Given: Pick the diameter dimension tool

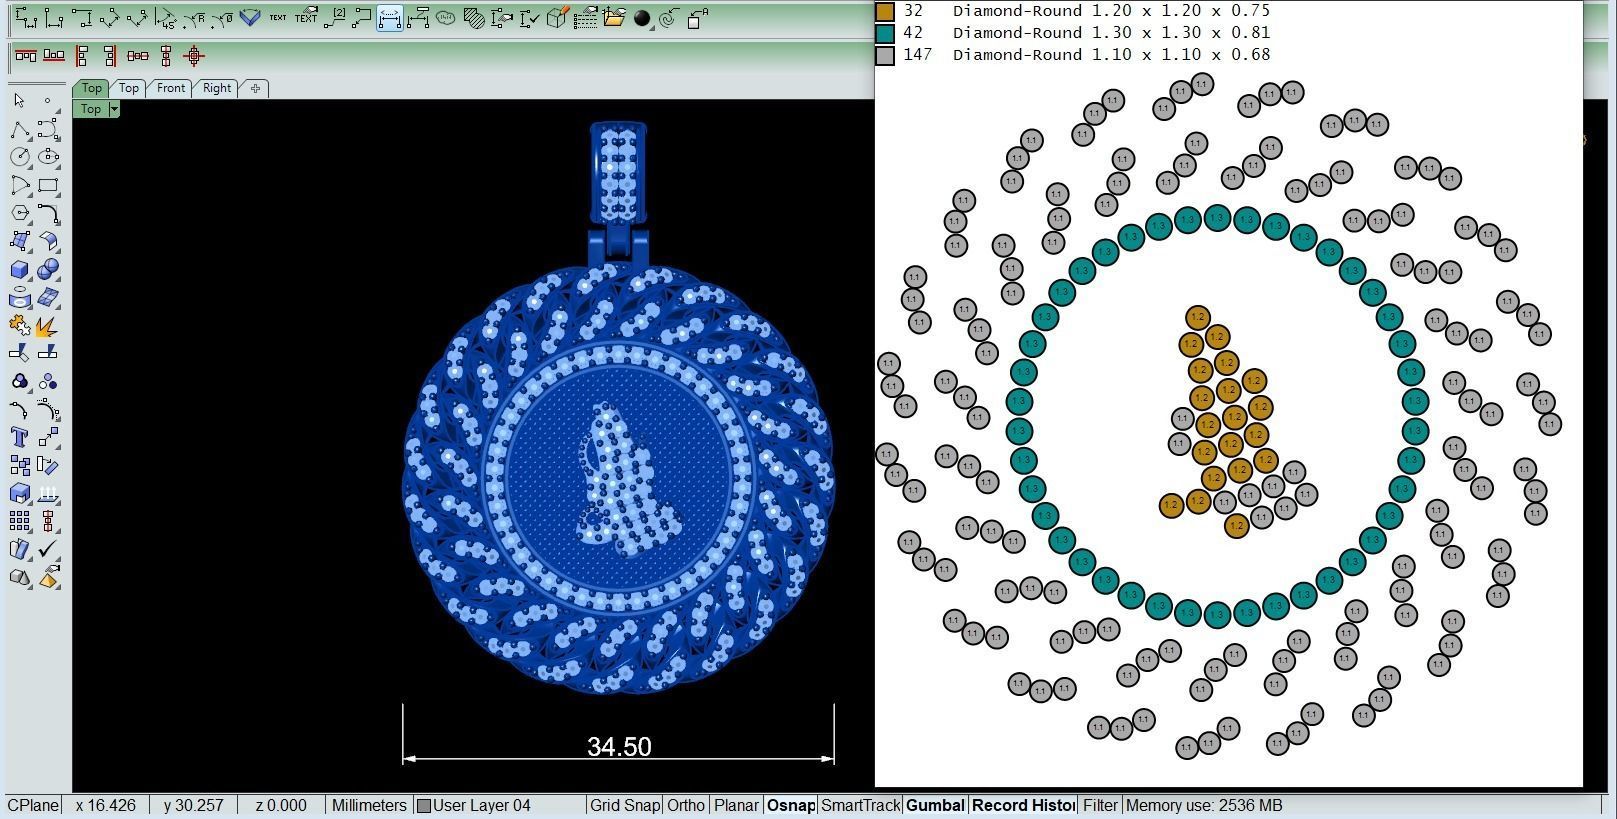Looking at the screenshot, I should [222, 18].
